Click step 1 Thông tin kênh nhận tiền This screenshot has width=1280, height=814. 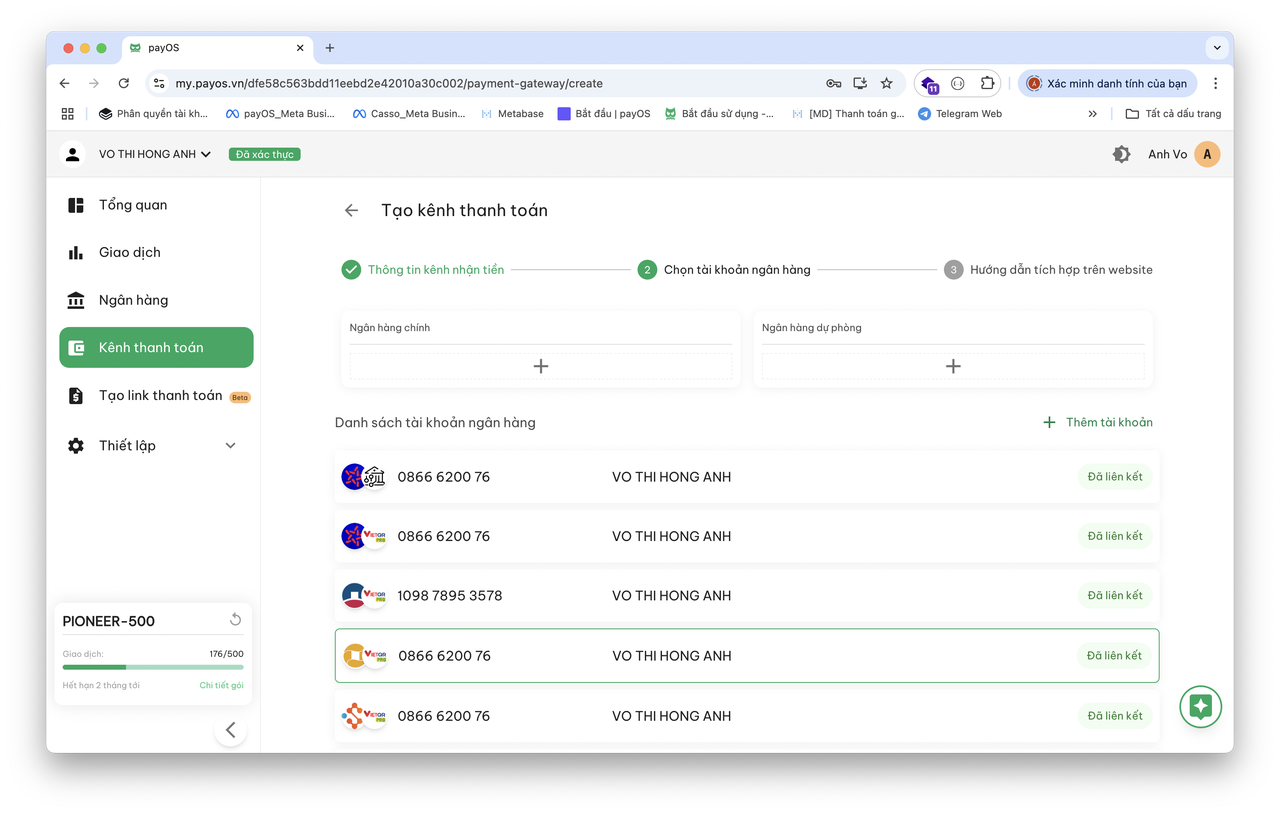coord(422,270)
